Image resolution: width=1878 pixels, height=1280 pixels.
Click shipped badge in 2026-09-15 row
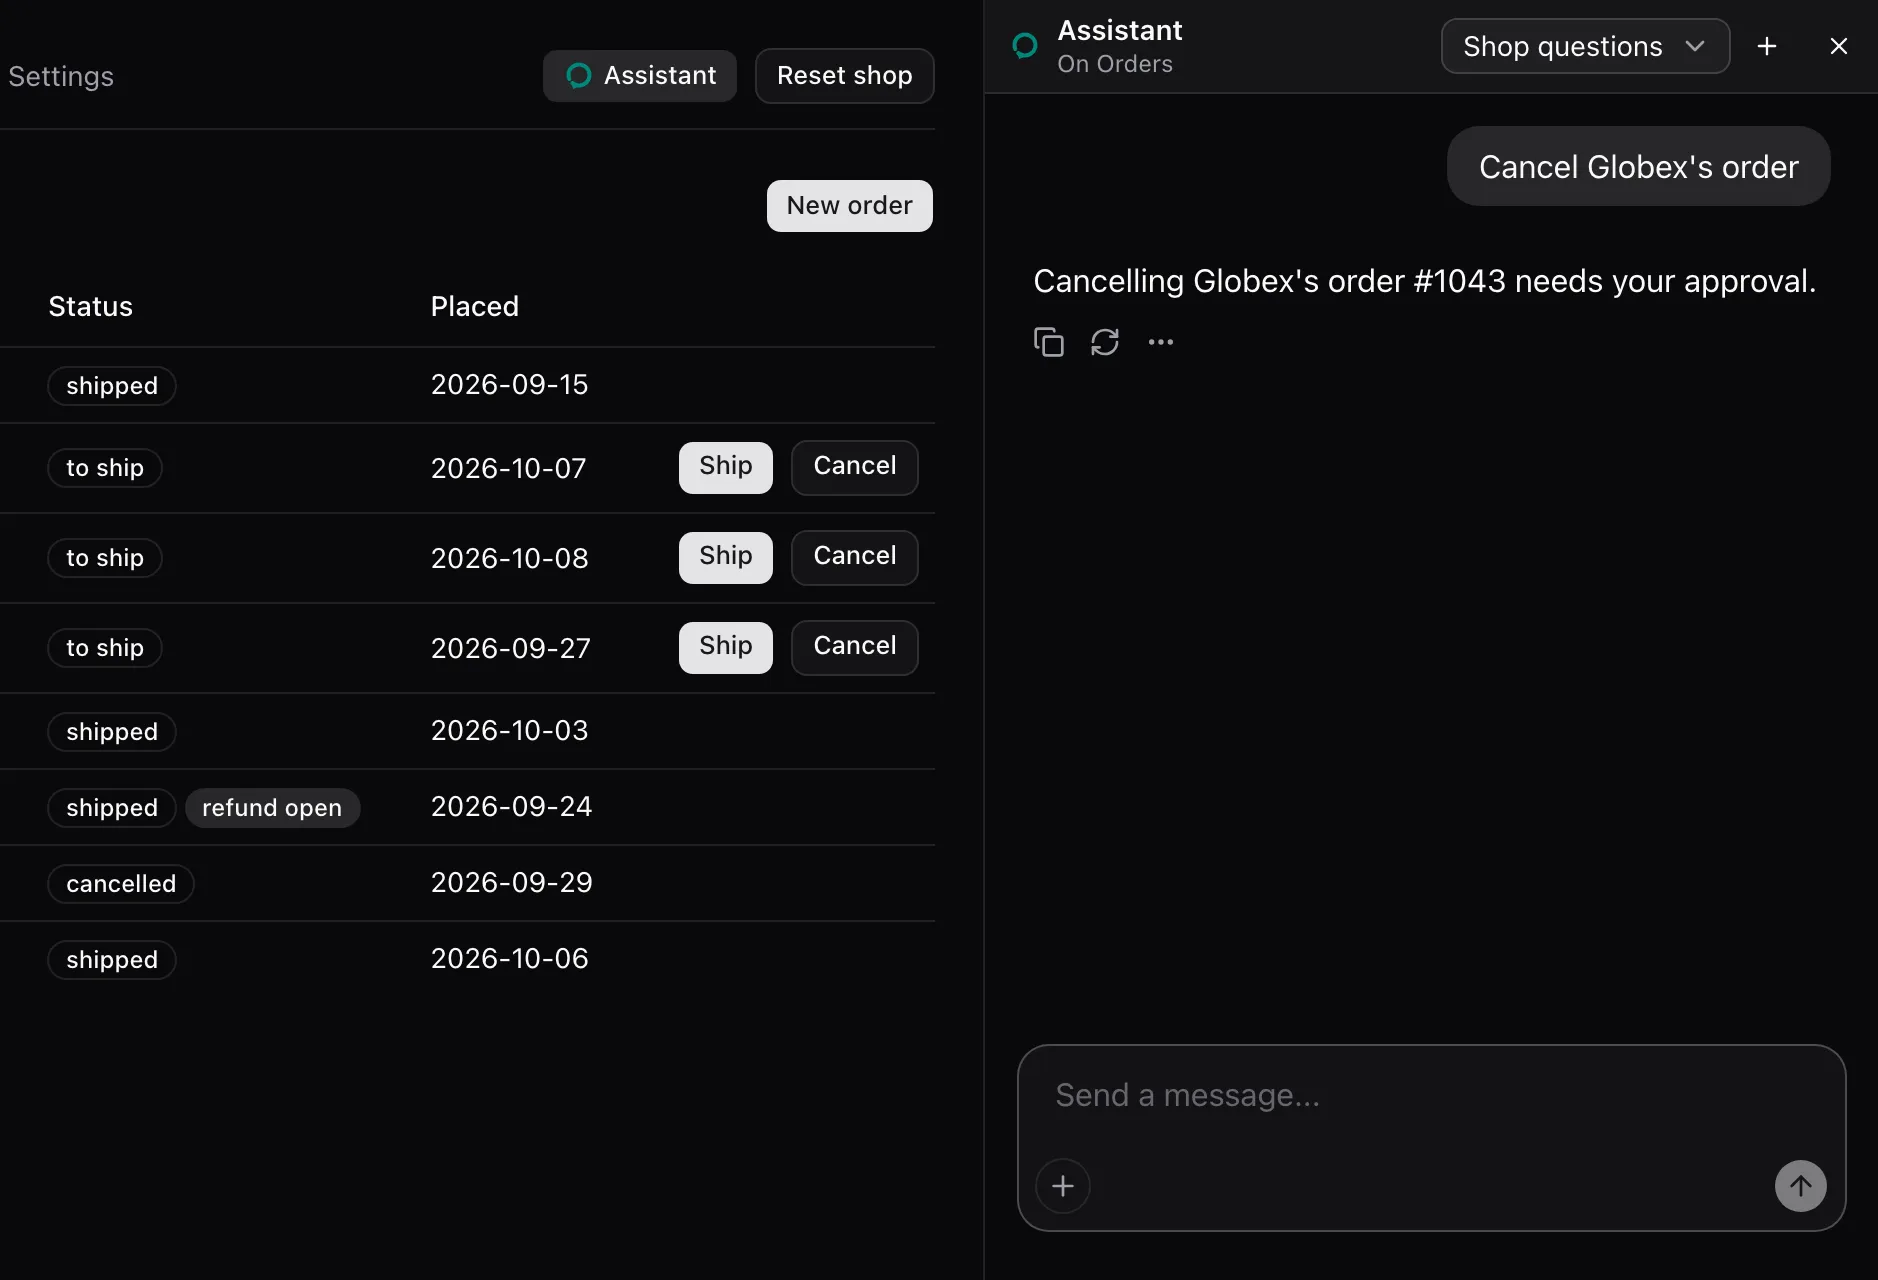(112, 386)
